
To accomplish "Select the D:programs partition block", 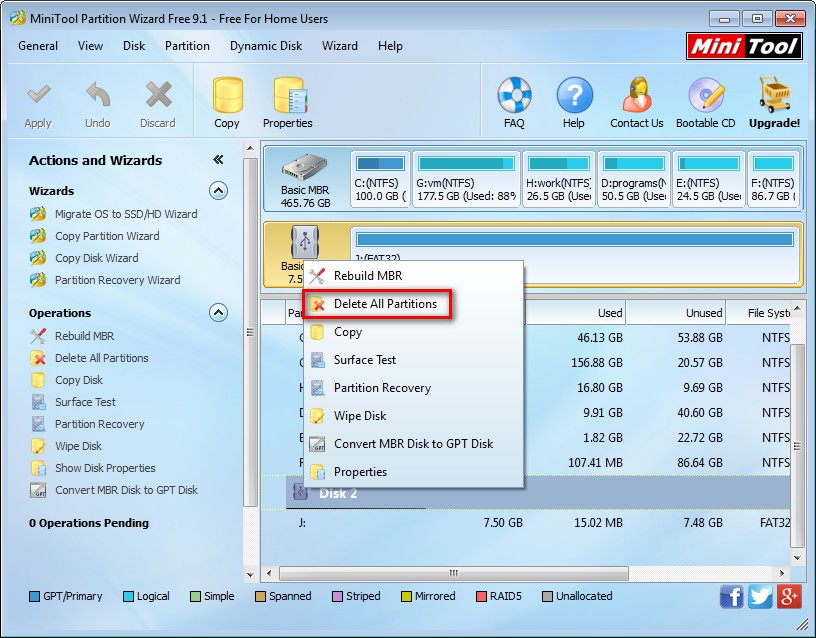I will click(634, 180).
